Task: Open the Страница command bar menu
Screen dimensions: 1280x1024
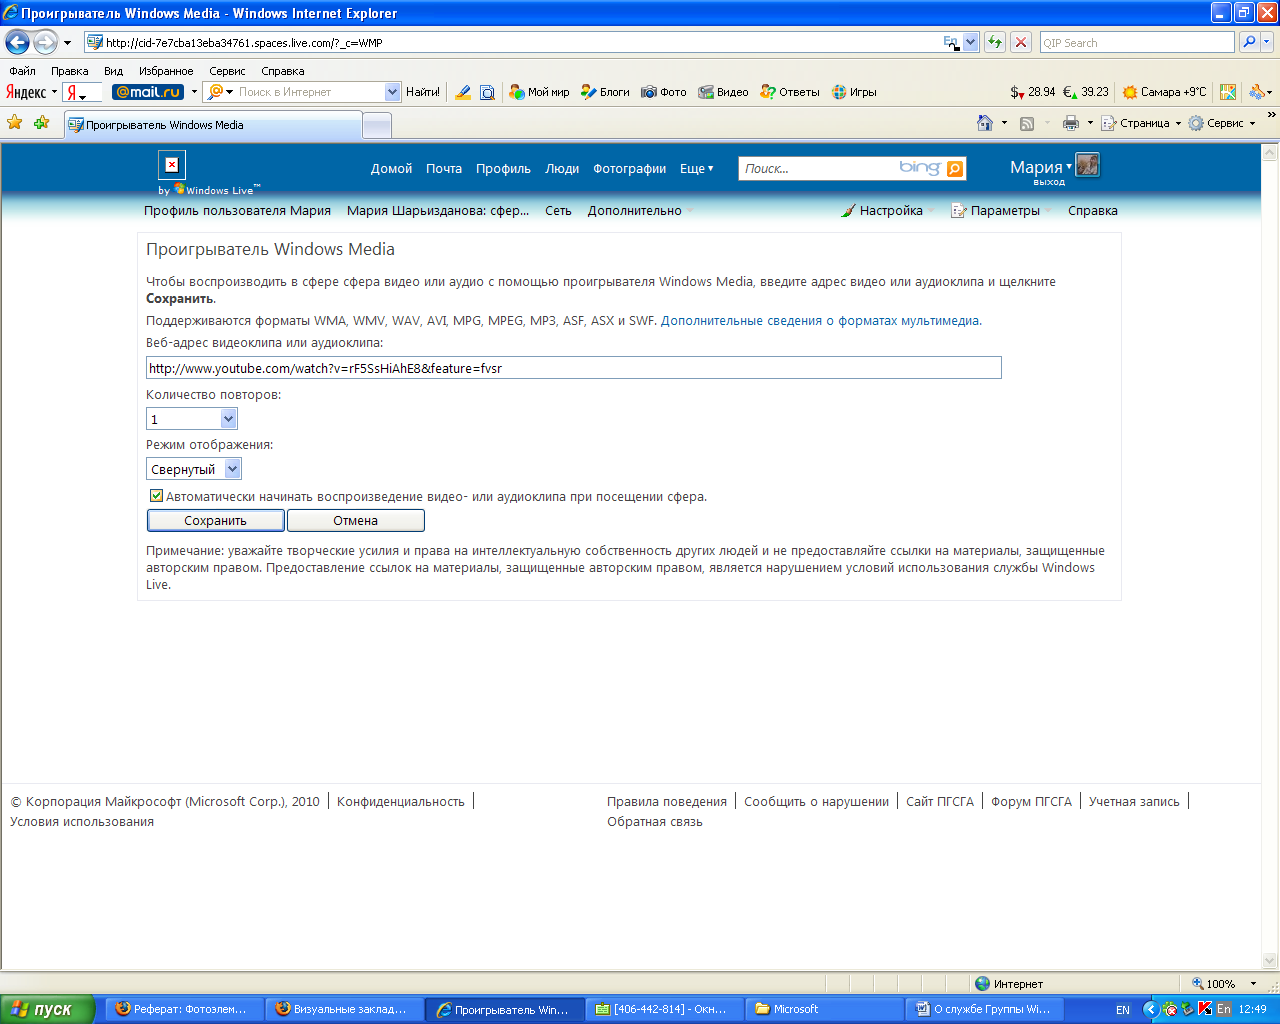Action: (1141, 123)
